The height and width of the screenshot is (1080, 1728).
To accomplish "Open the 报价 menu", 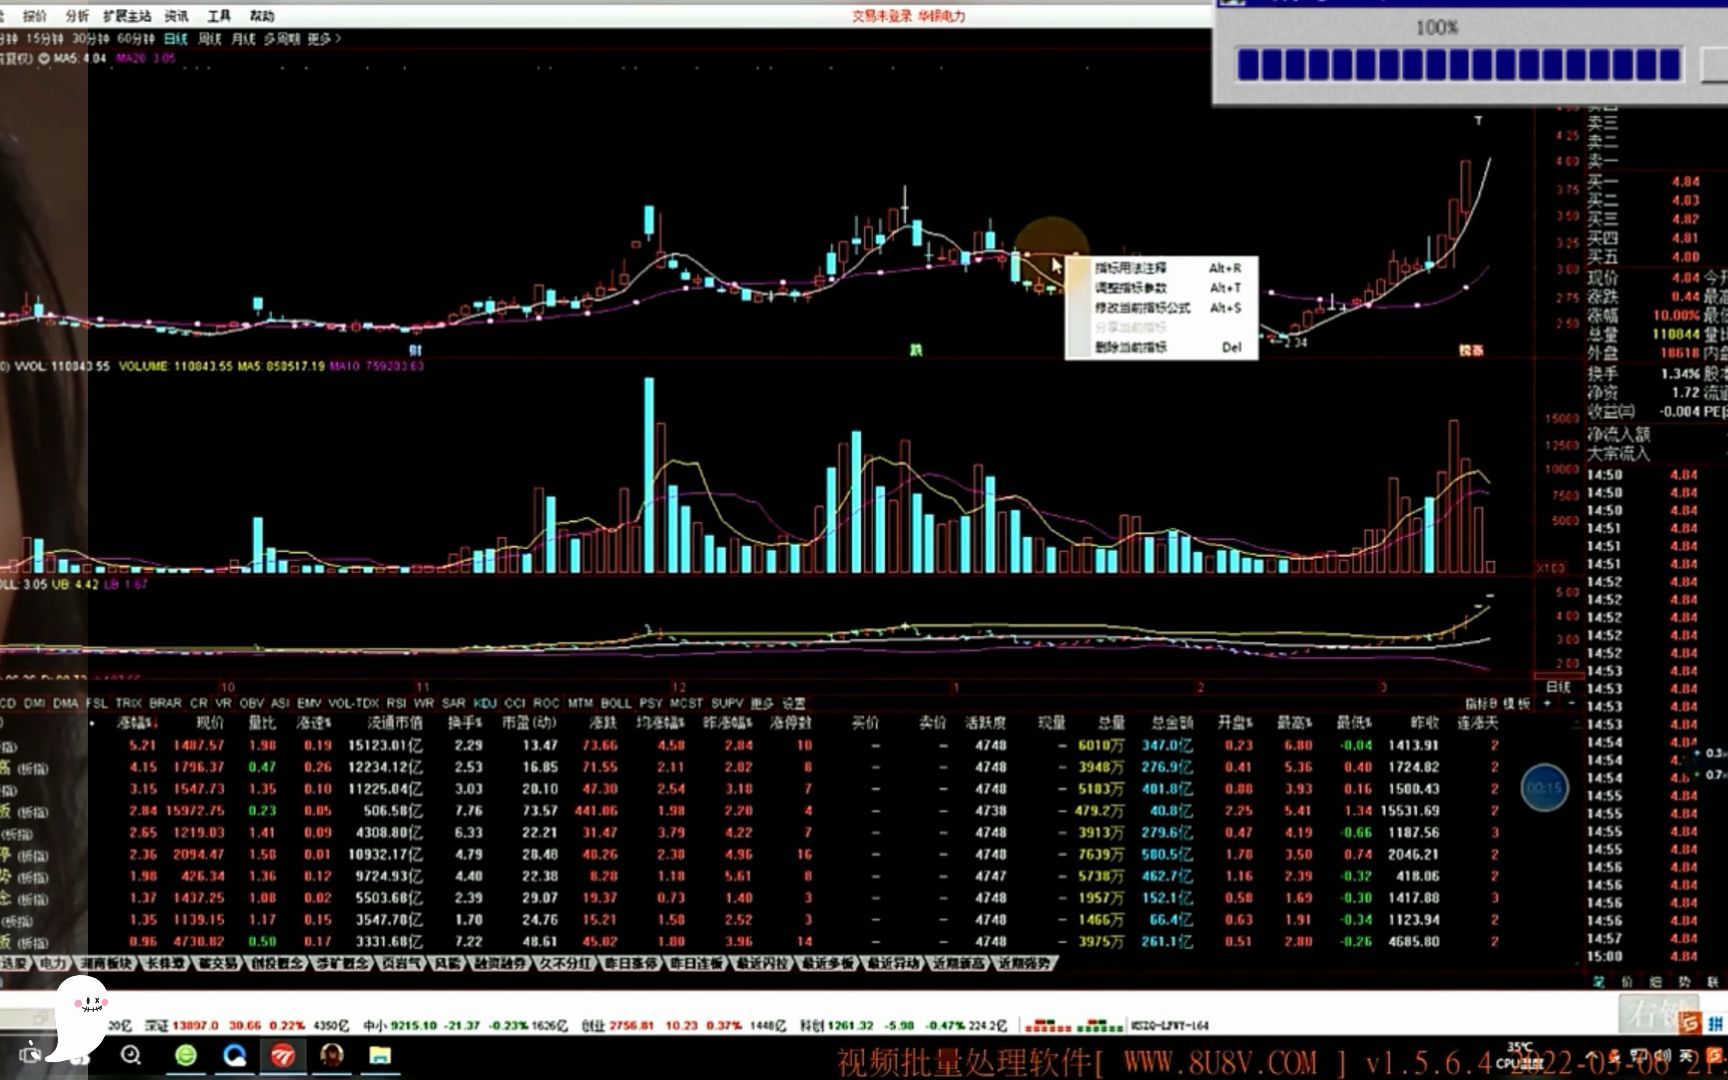I will pos(35,16).
